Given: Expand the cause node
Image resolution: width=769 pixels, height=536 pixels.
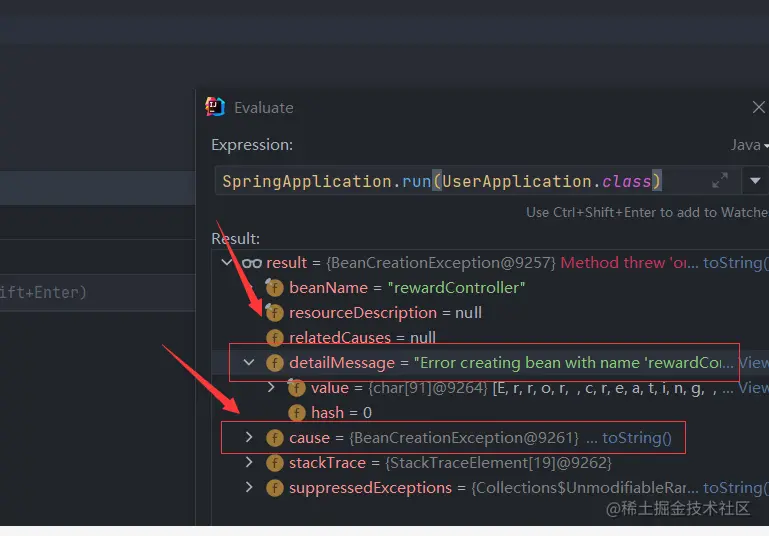Looking at the screenshot, I should coord(249,437).
